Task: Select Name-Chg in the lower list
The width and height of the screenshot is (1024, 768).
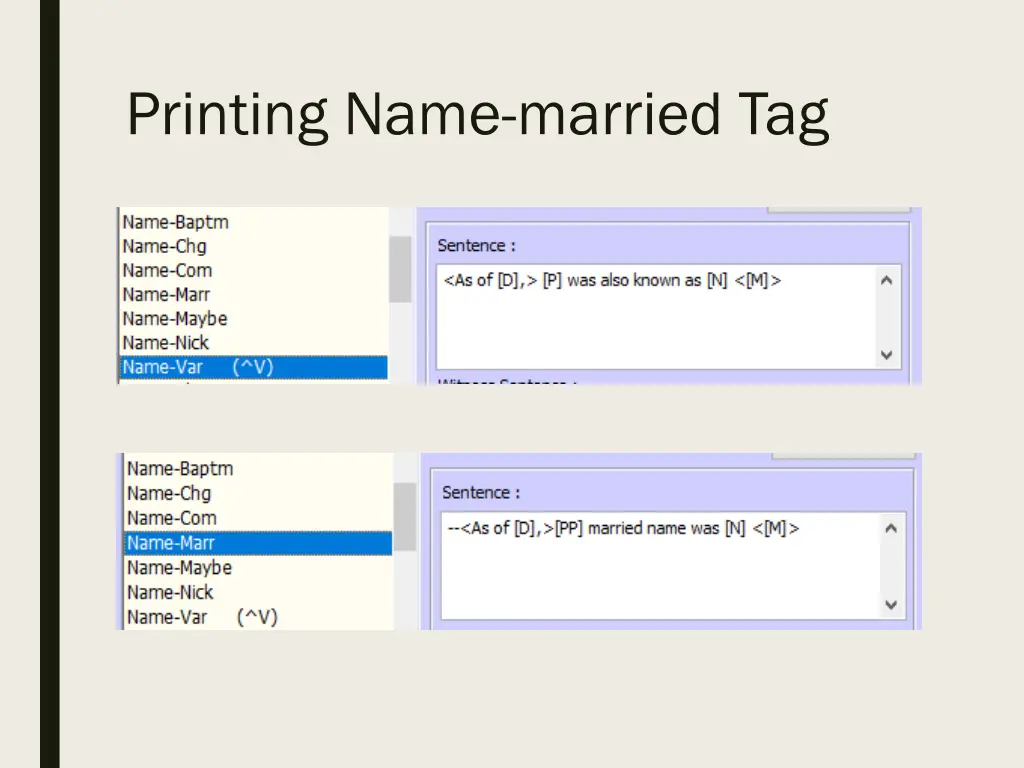Action: [169, 494]
